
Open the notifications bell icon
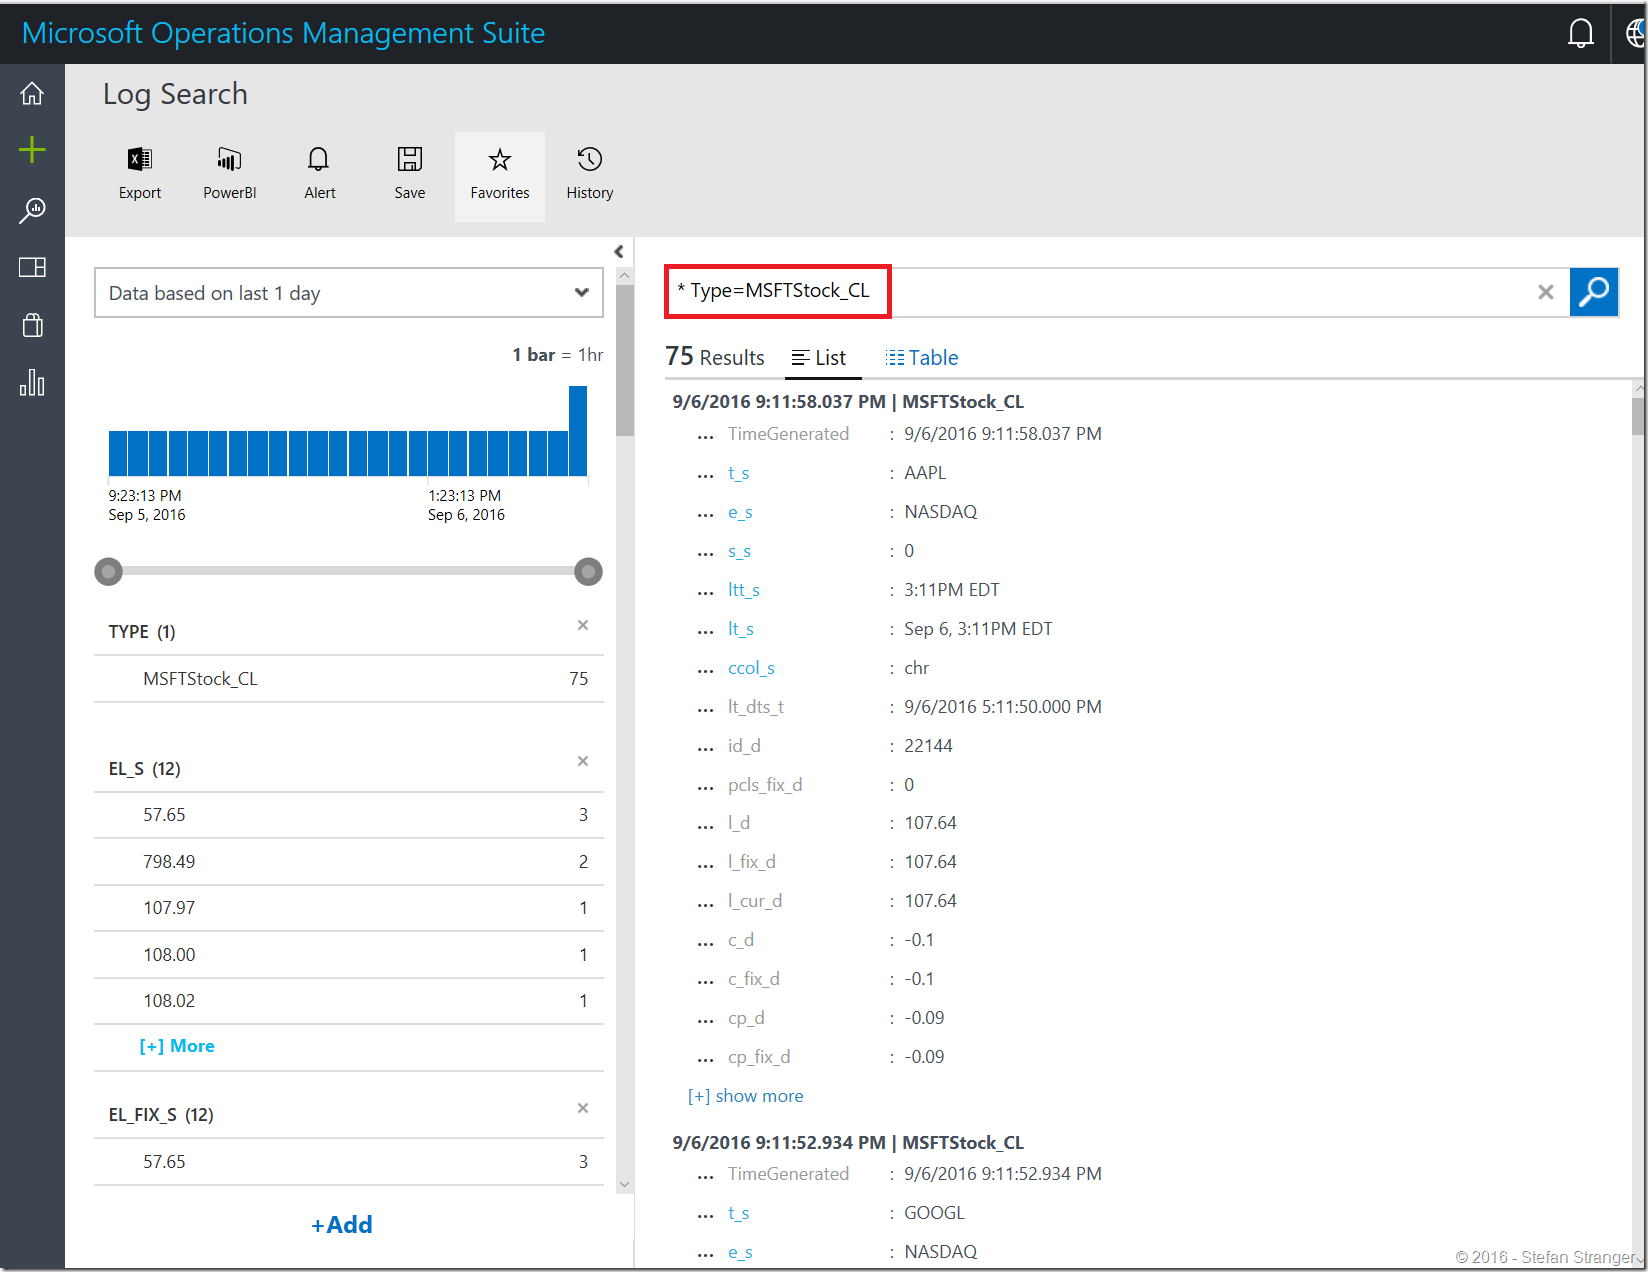(x=1581, y=33)
